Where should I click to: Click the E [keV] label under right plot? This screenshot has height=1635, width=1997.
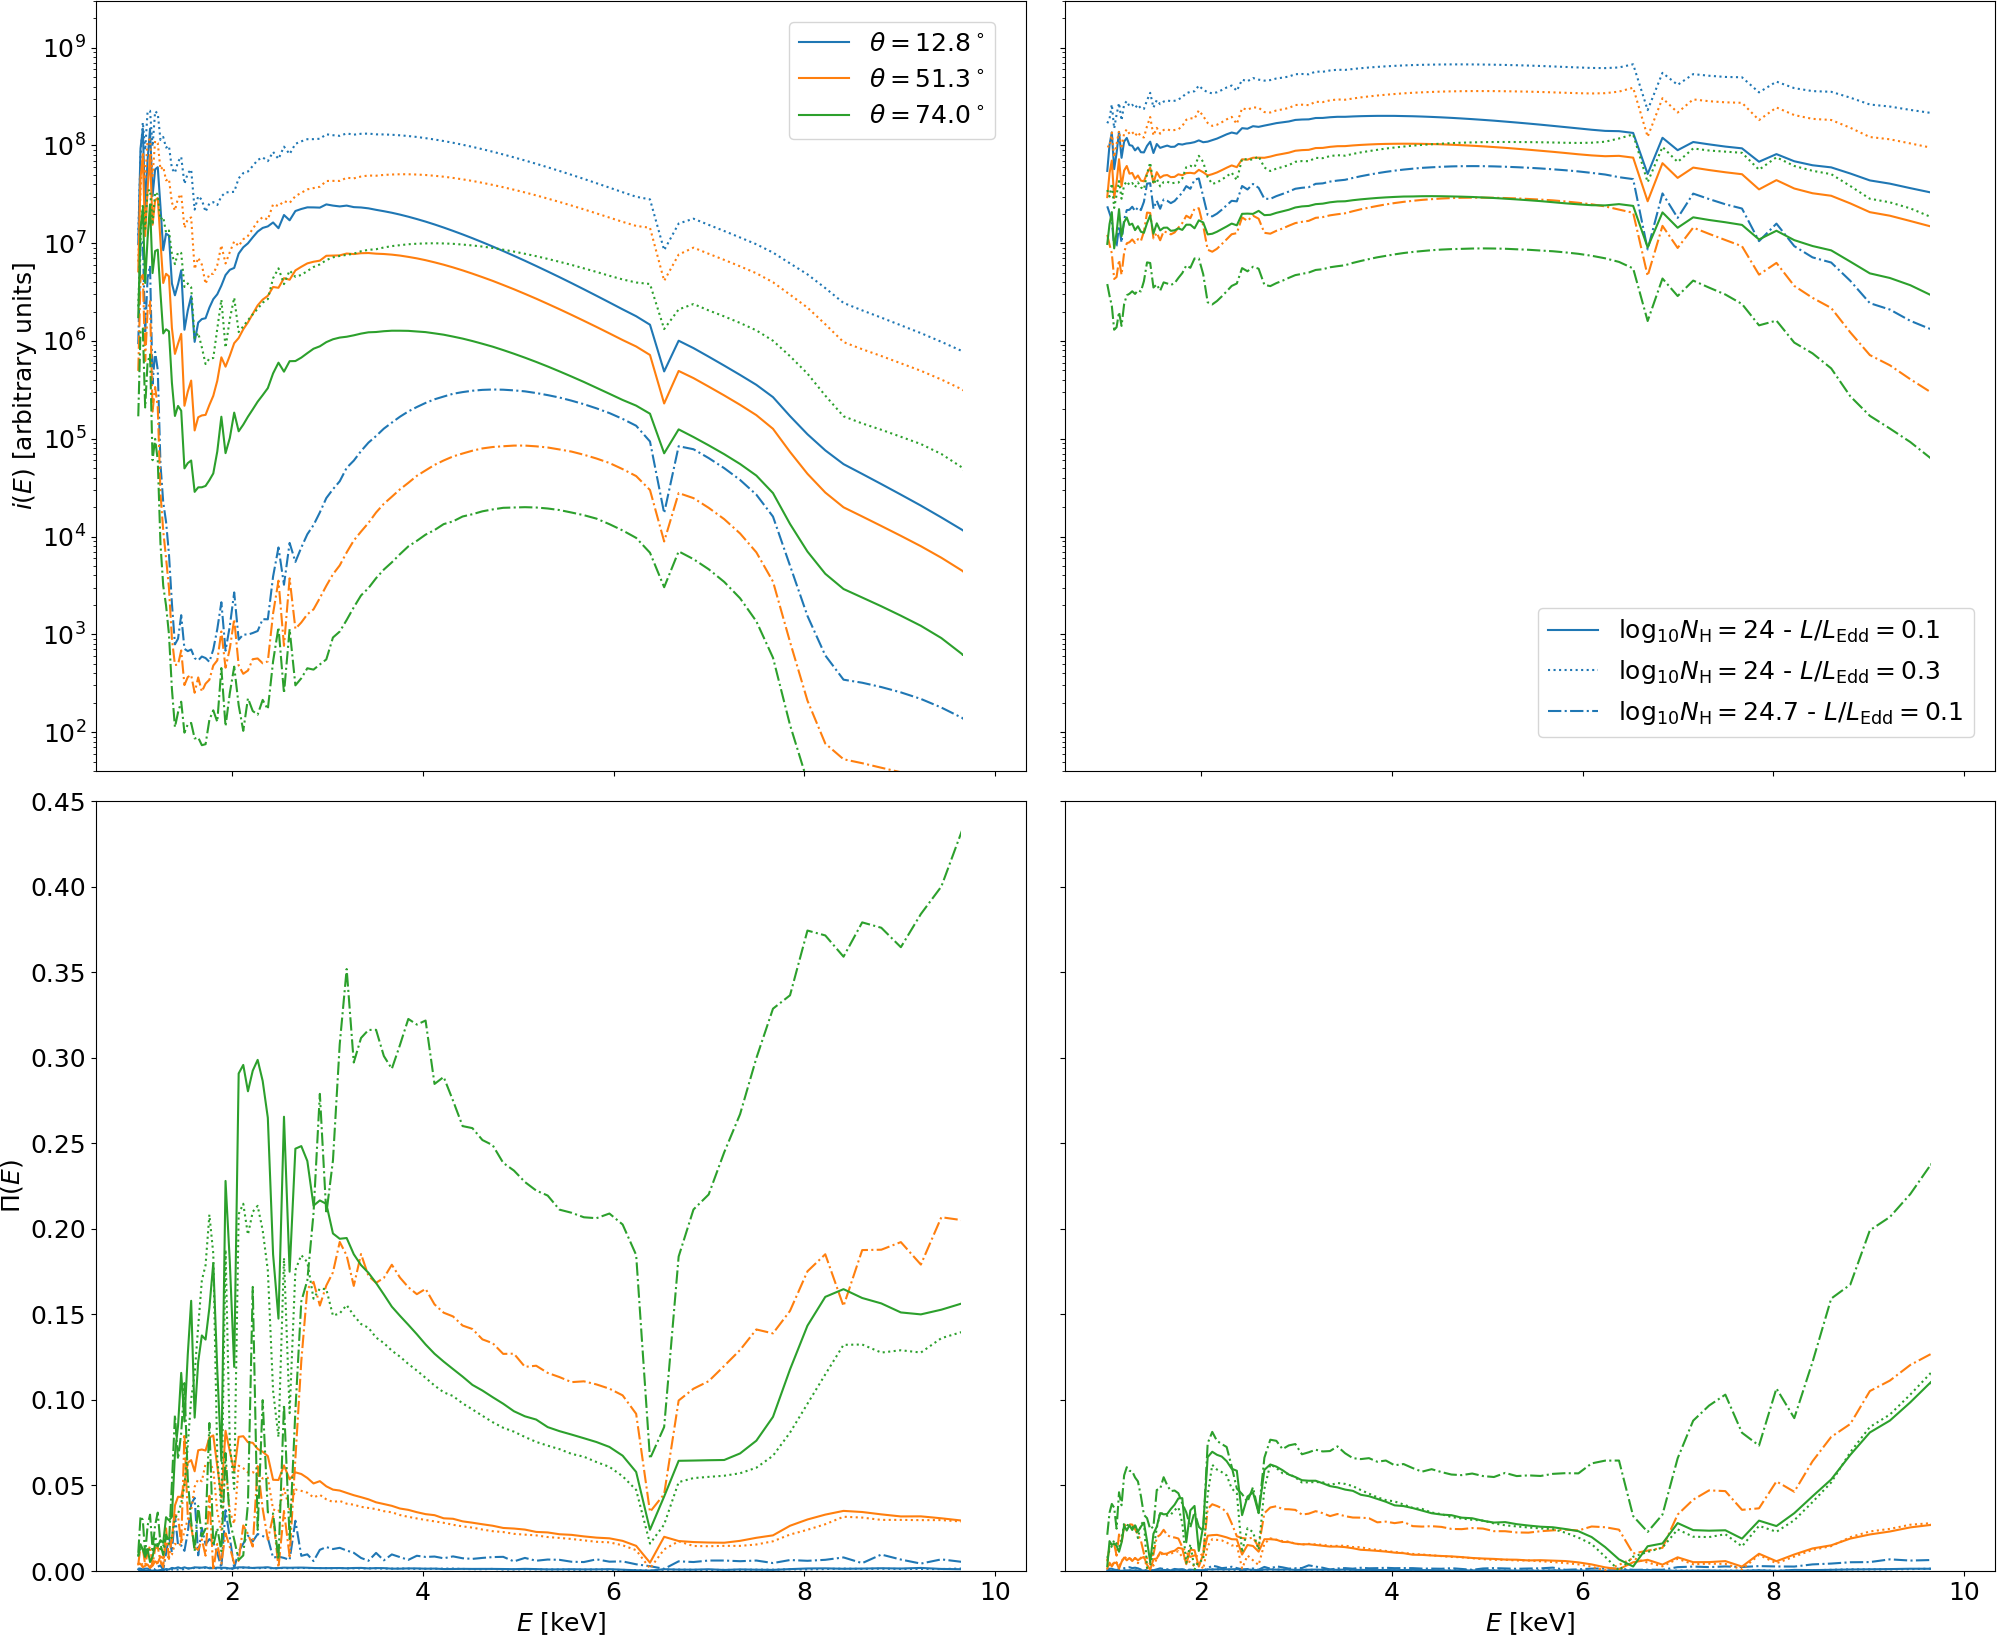pyautogui.click(x=1530, y=1622)
